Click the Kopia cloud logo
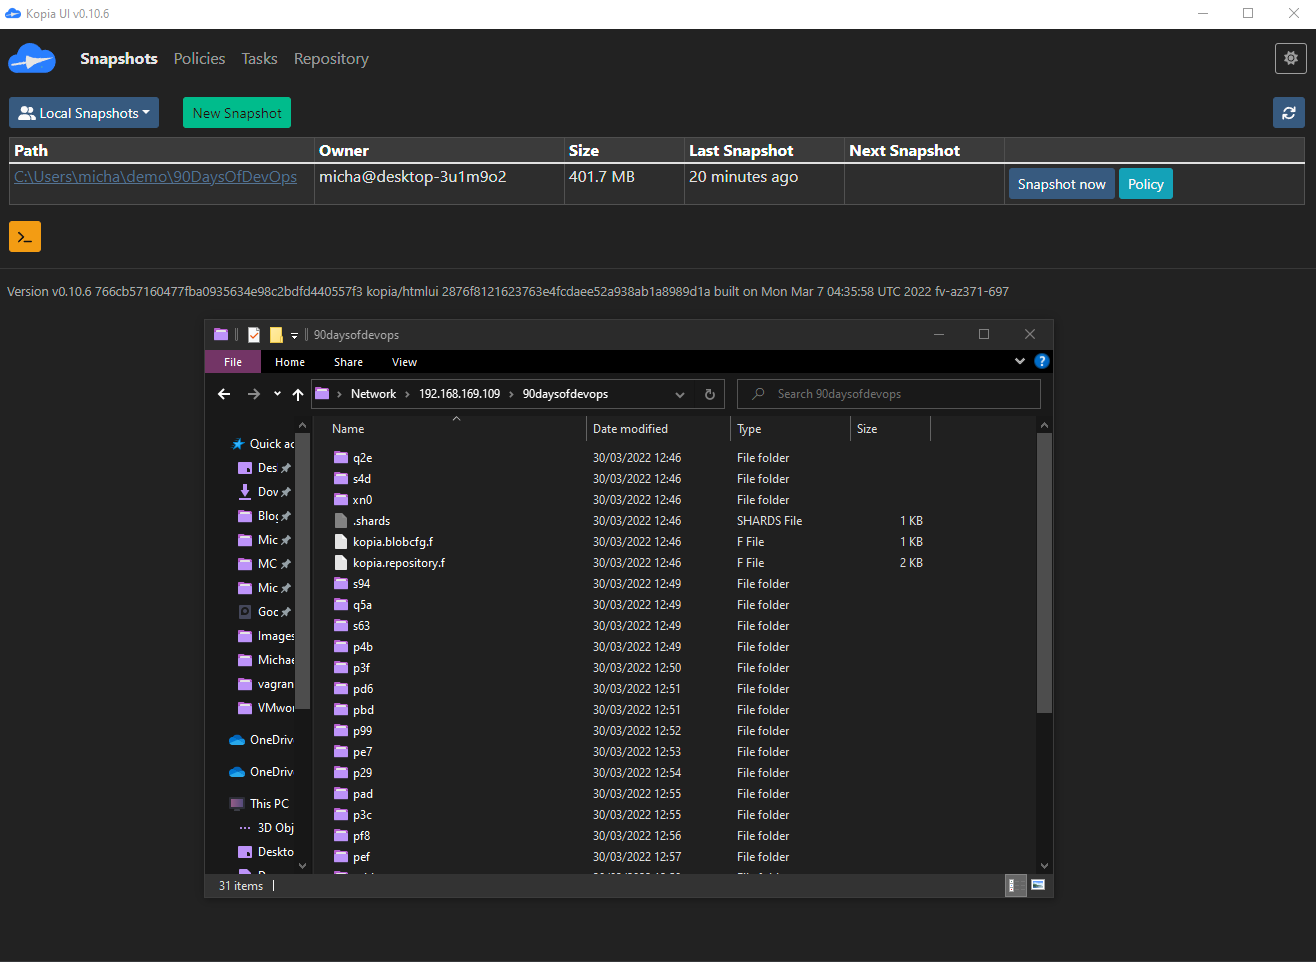This screenshot has width=1316, height=962. click(32, 59)
